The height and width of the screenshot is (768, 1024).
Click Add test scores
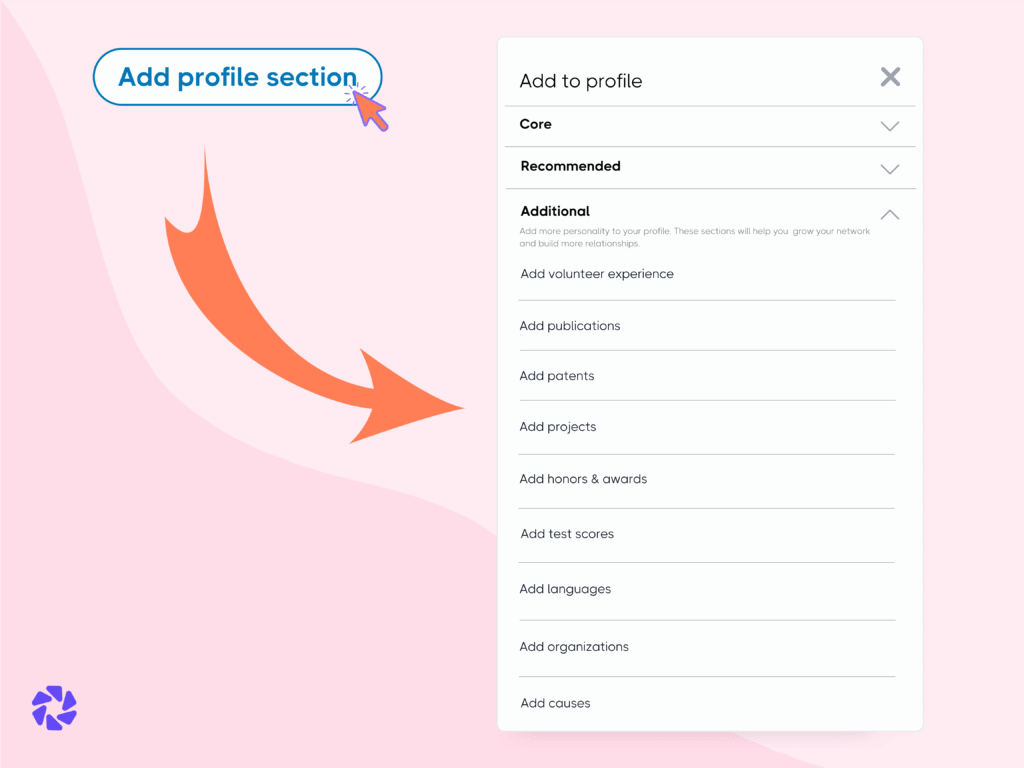567,533
